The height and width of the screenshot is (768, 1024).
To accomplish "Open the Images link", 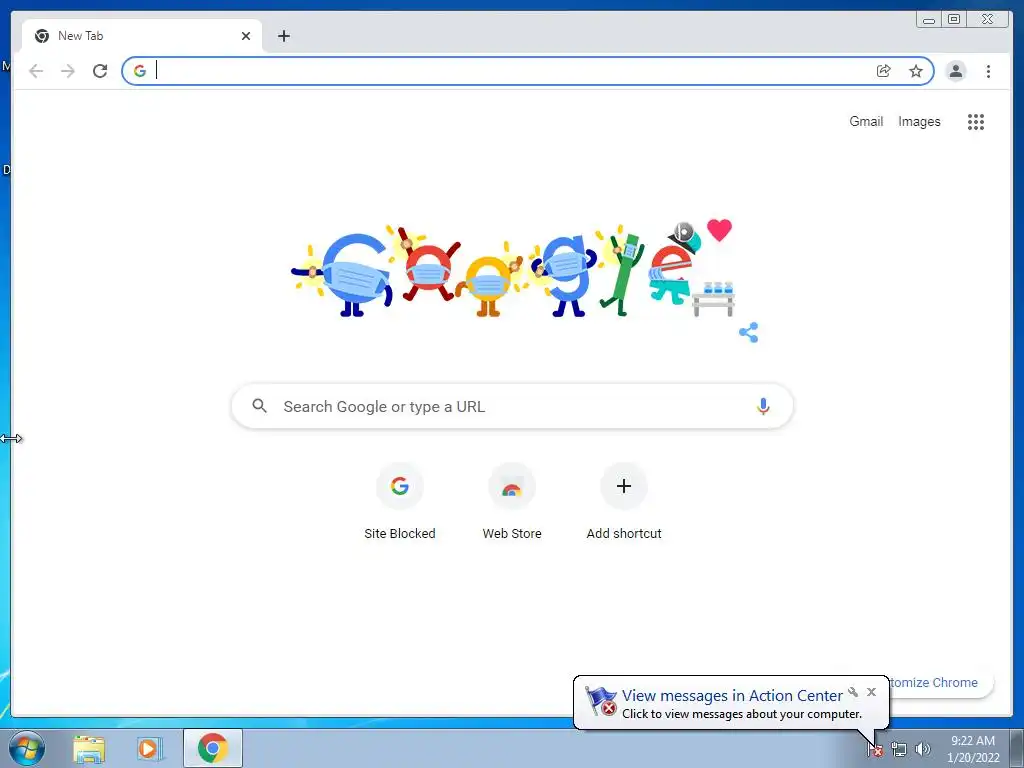I will click(x=919, y=121).
